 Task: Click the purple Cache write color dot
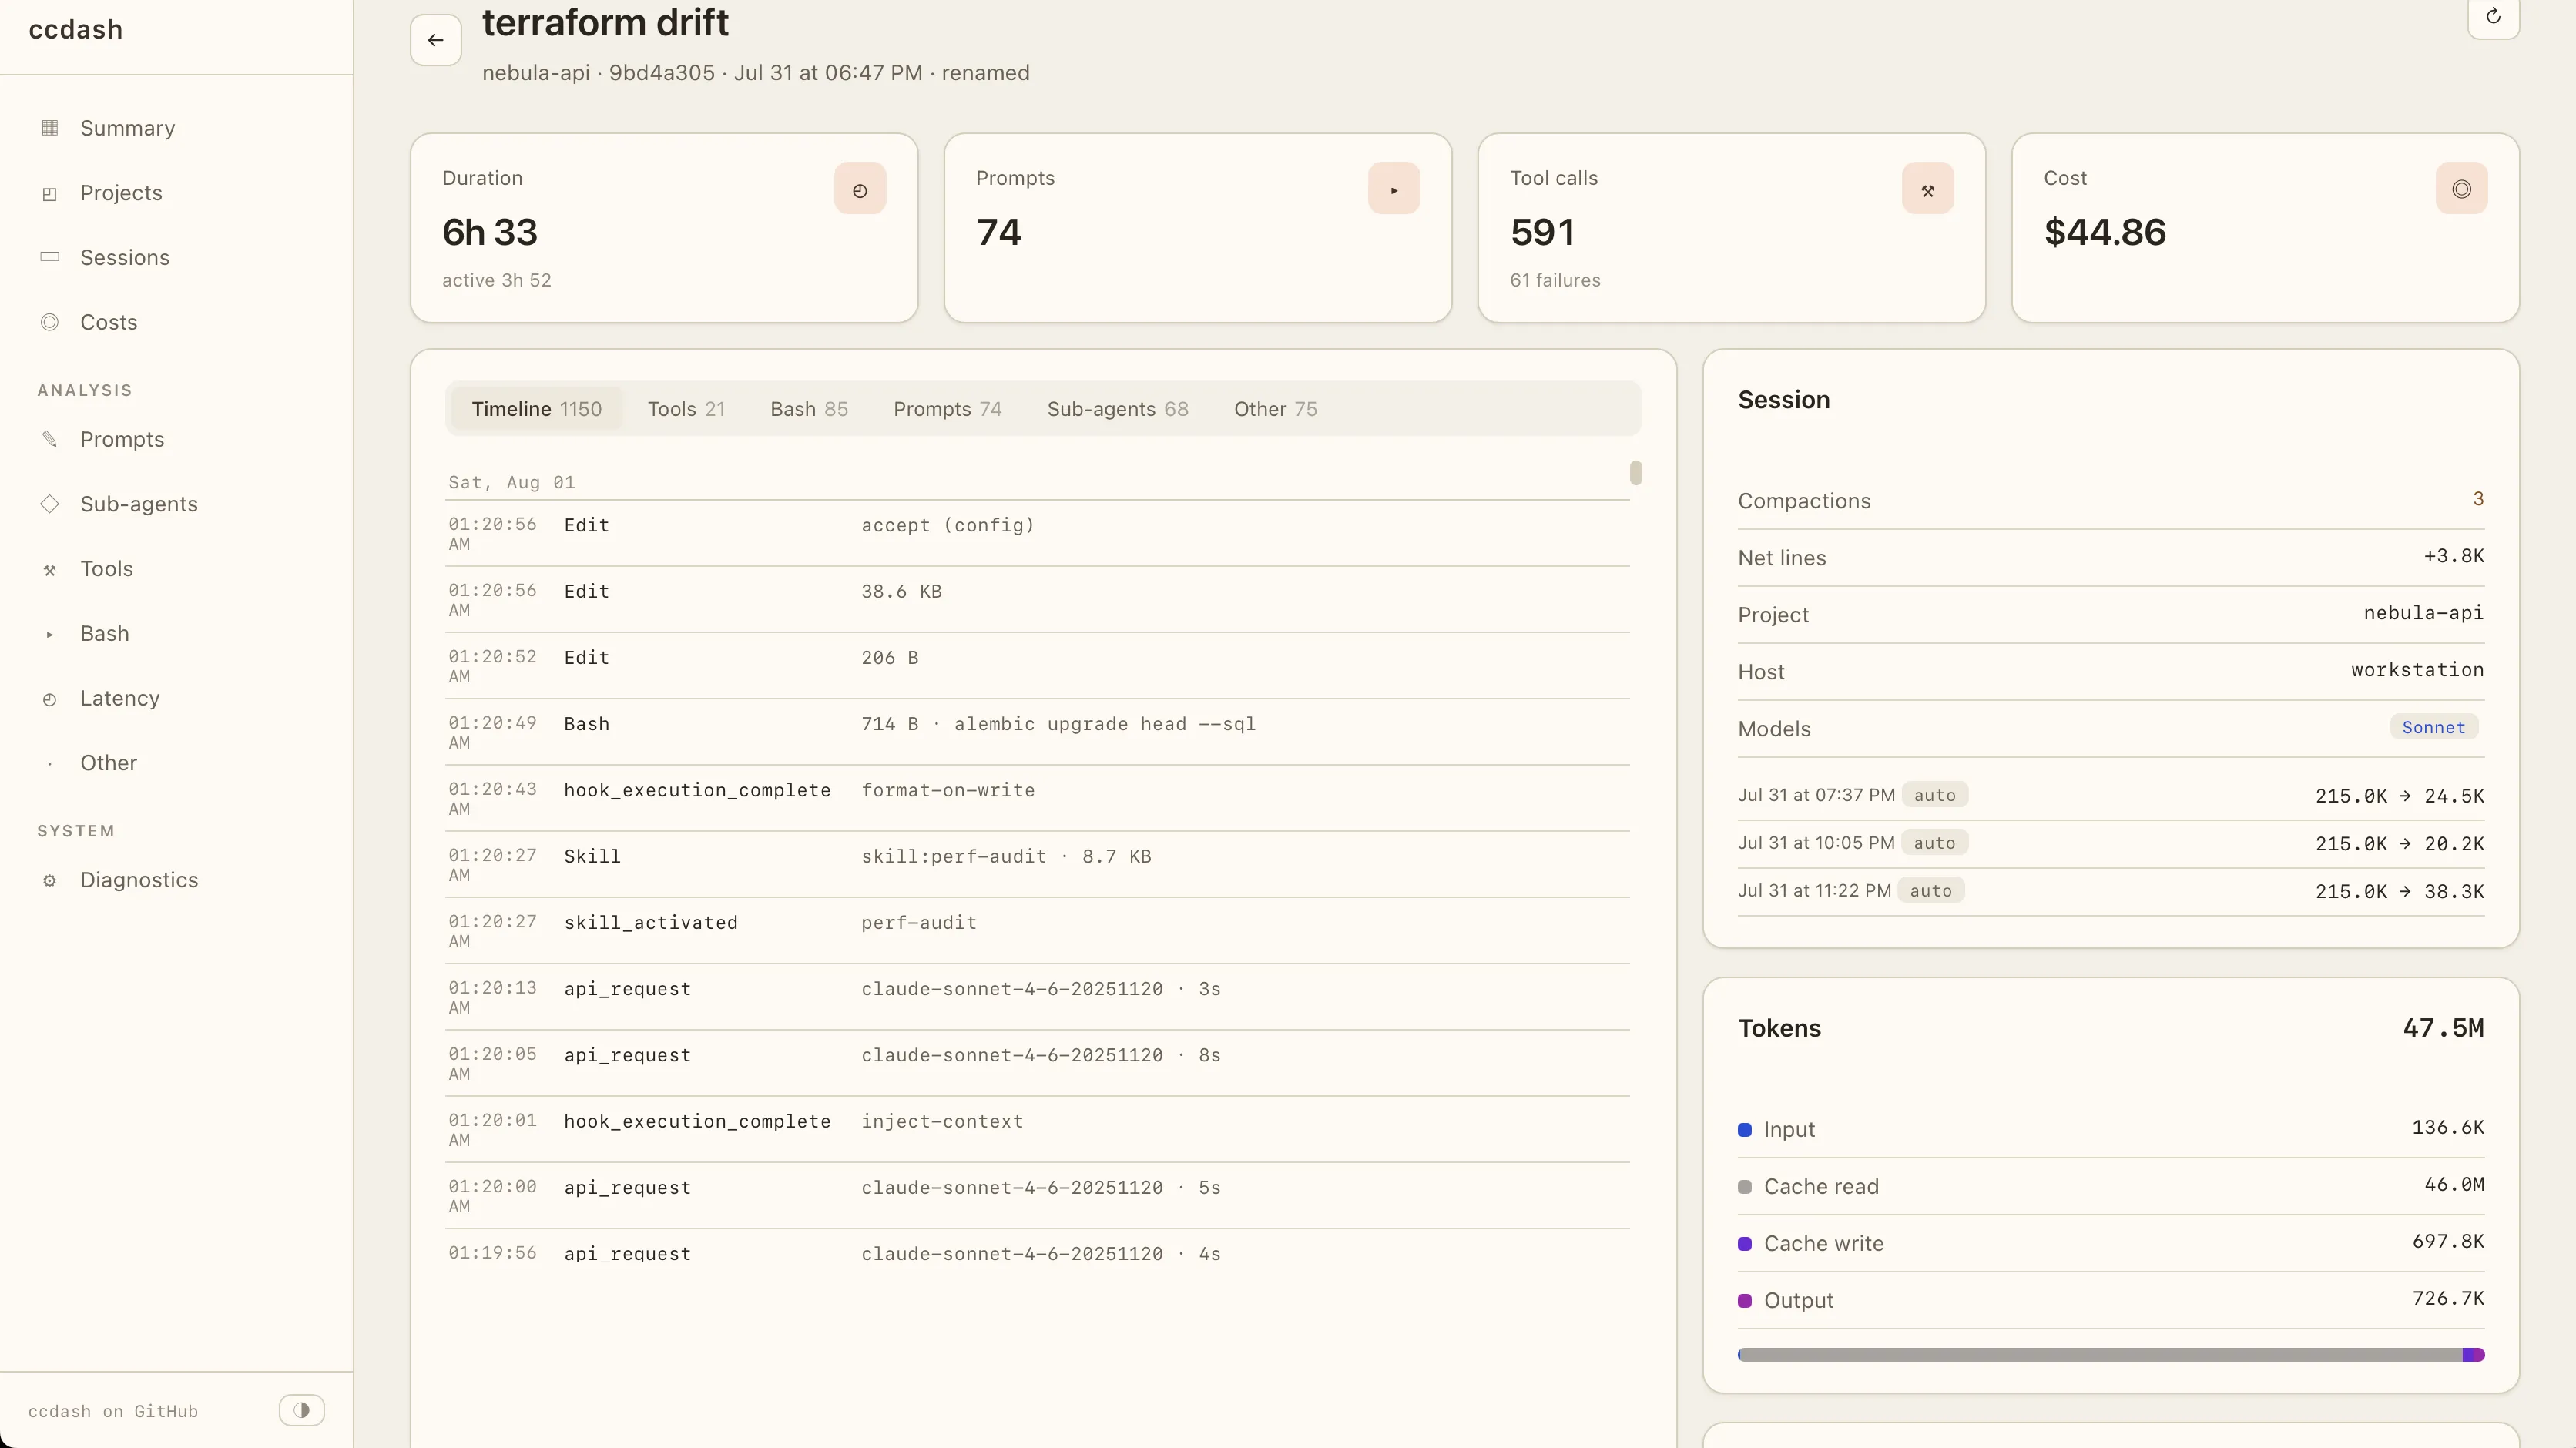tap(1744, 1244)
